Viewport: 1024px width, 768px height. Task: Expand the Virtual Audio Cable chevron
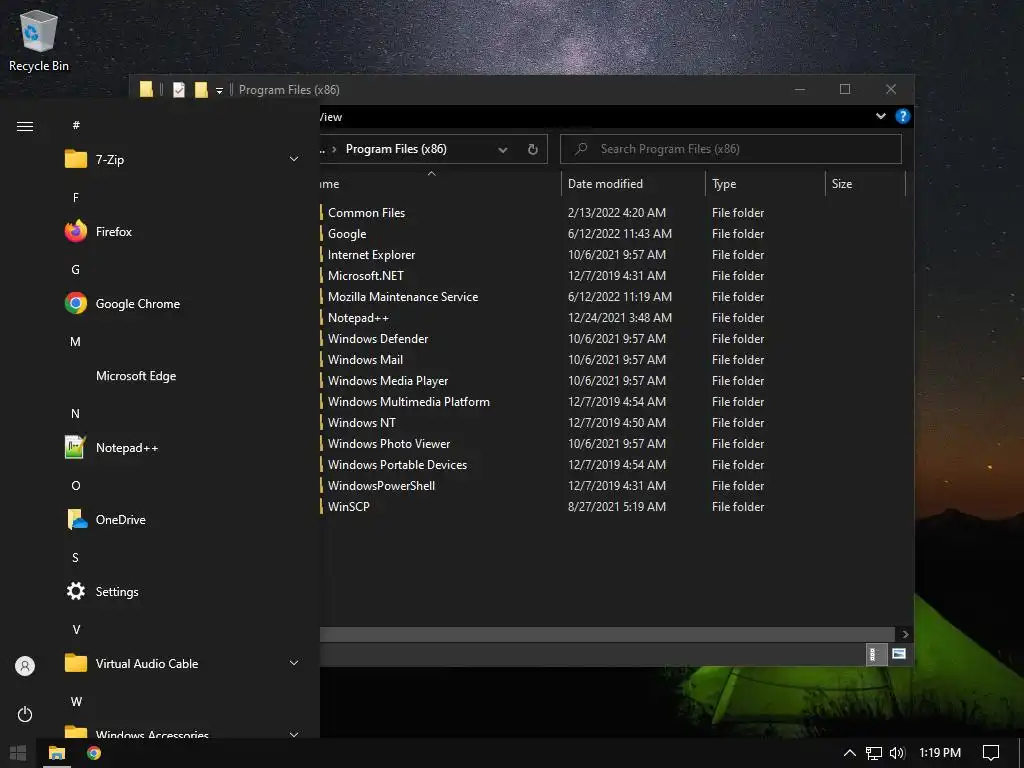[294, 663]
